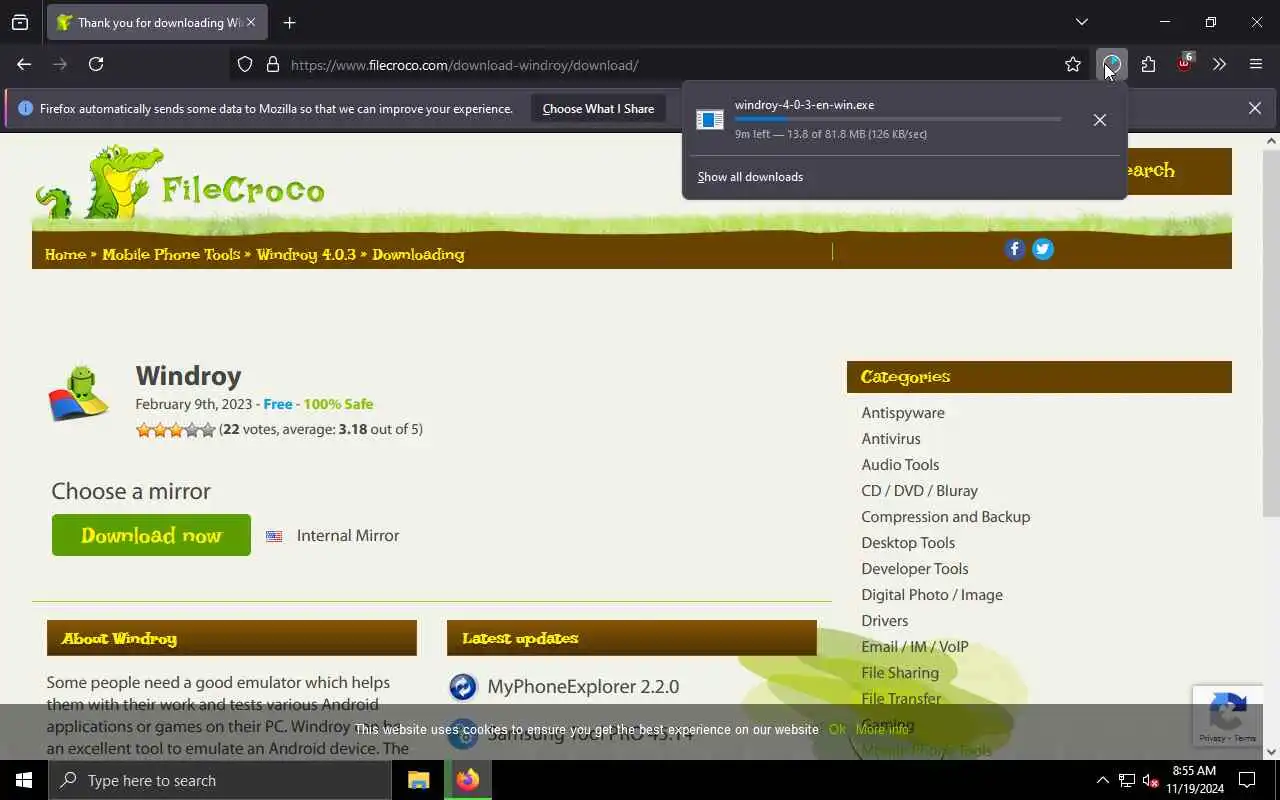Open the taskbar clock showing 8:55 AM
This screenshot has width=1280, height=800.
[1194, 780]
